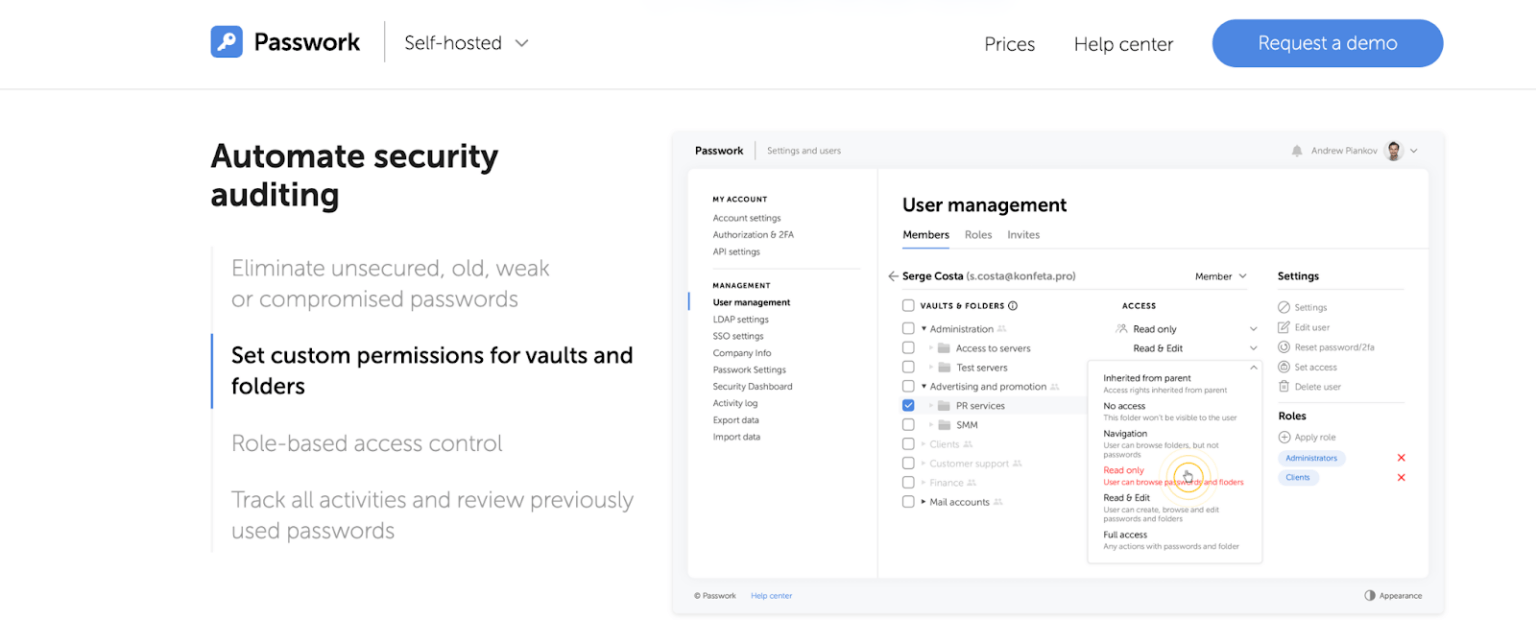Screen dimensions: 1536x643
Task: Click the plus icon for Apply role
Action: click(1284, 437)
